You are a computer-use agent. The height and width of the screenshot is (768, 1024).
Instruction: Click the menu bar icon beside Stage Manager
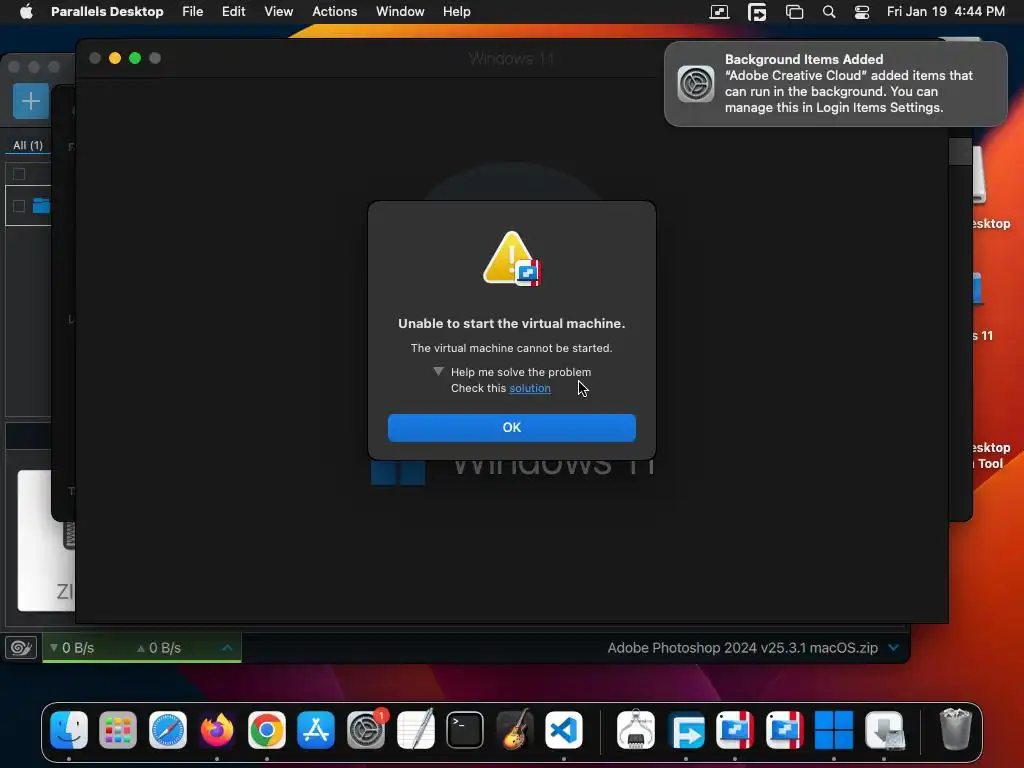tap(757, 12)
